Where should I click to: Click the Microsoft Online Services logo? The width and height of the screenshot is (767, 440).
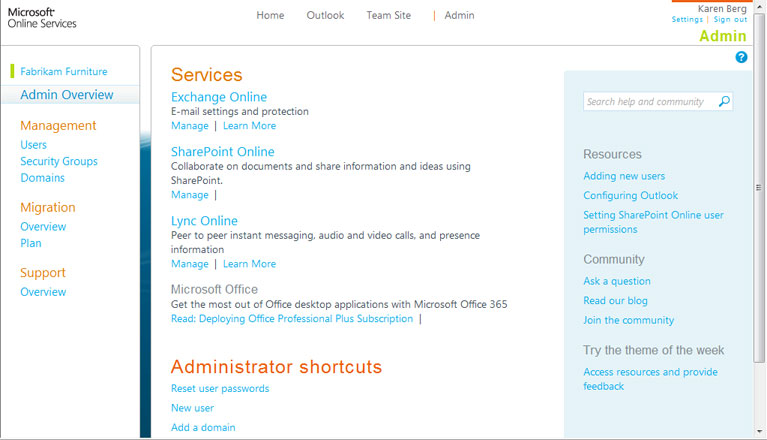pos(40,16)
